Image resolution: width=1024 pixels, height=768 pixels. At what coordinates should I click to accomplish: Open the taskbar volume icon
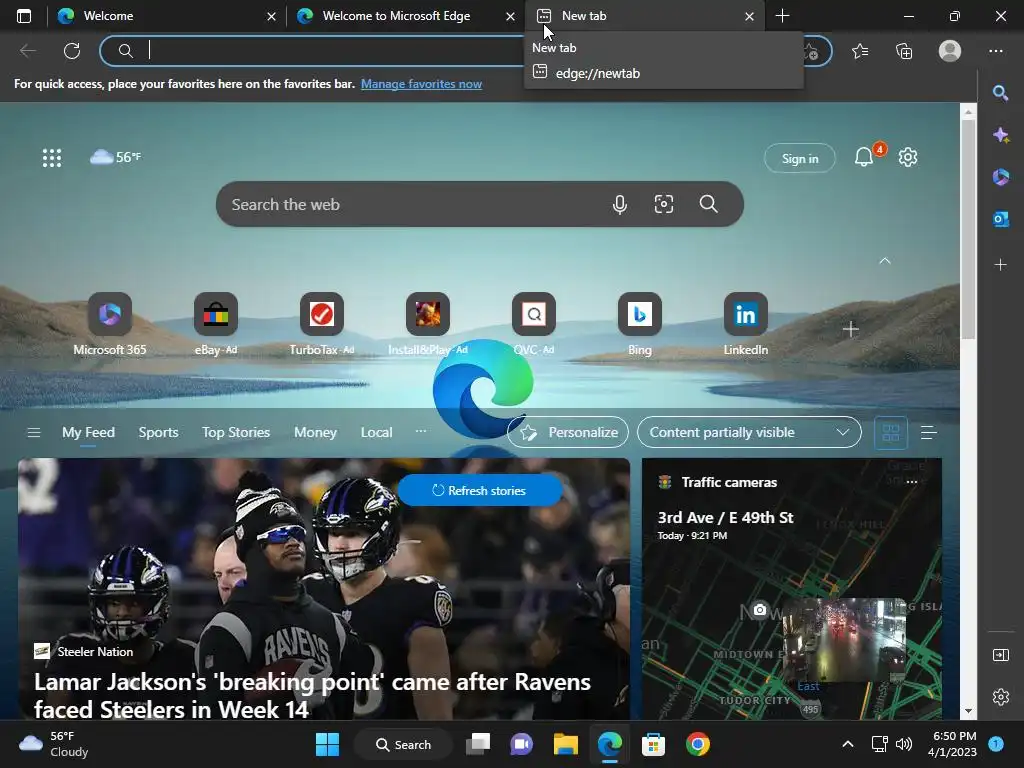[904, 744]
